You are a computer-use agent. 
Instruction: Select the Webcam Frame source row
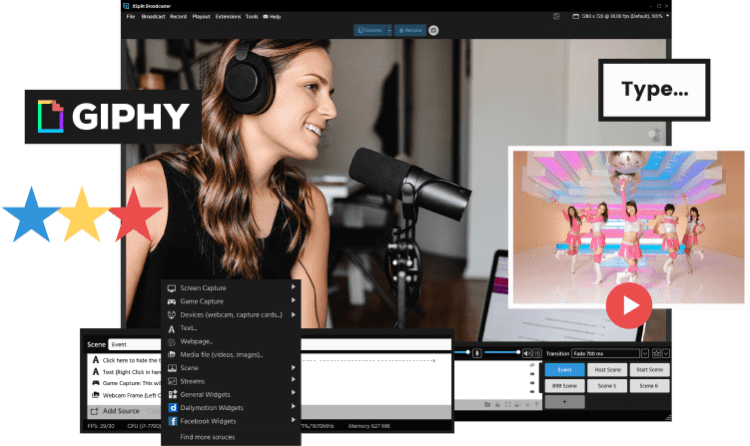coord(126,395)
